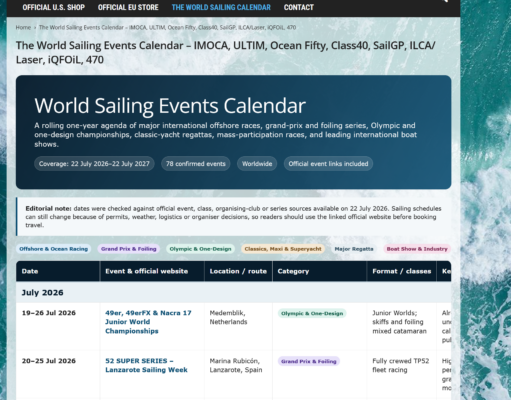Select the Offshore & Ocean Racing legend tag

click(x=53, y=249)
